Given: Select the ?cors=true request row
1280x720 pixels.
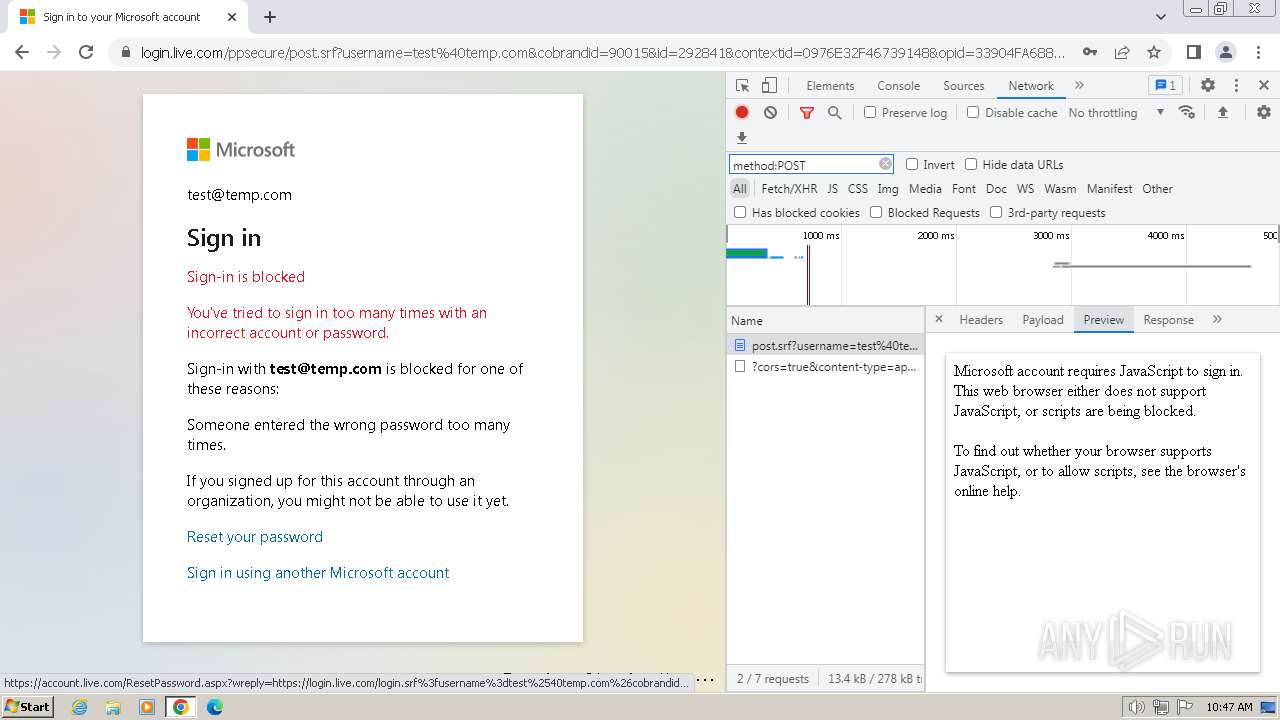Looking at the screenshot, I should pyautogui.click(x=825, y=367).
